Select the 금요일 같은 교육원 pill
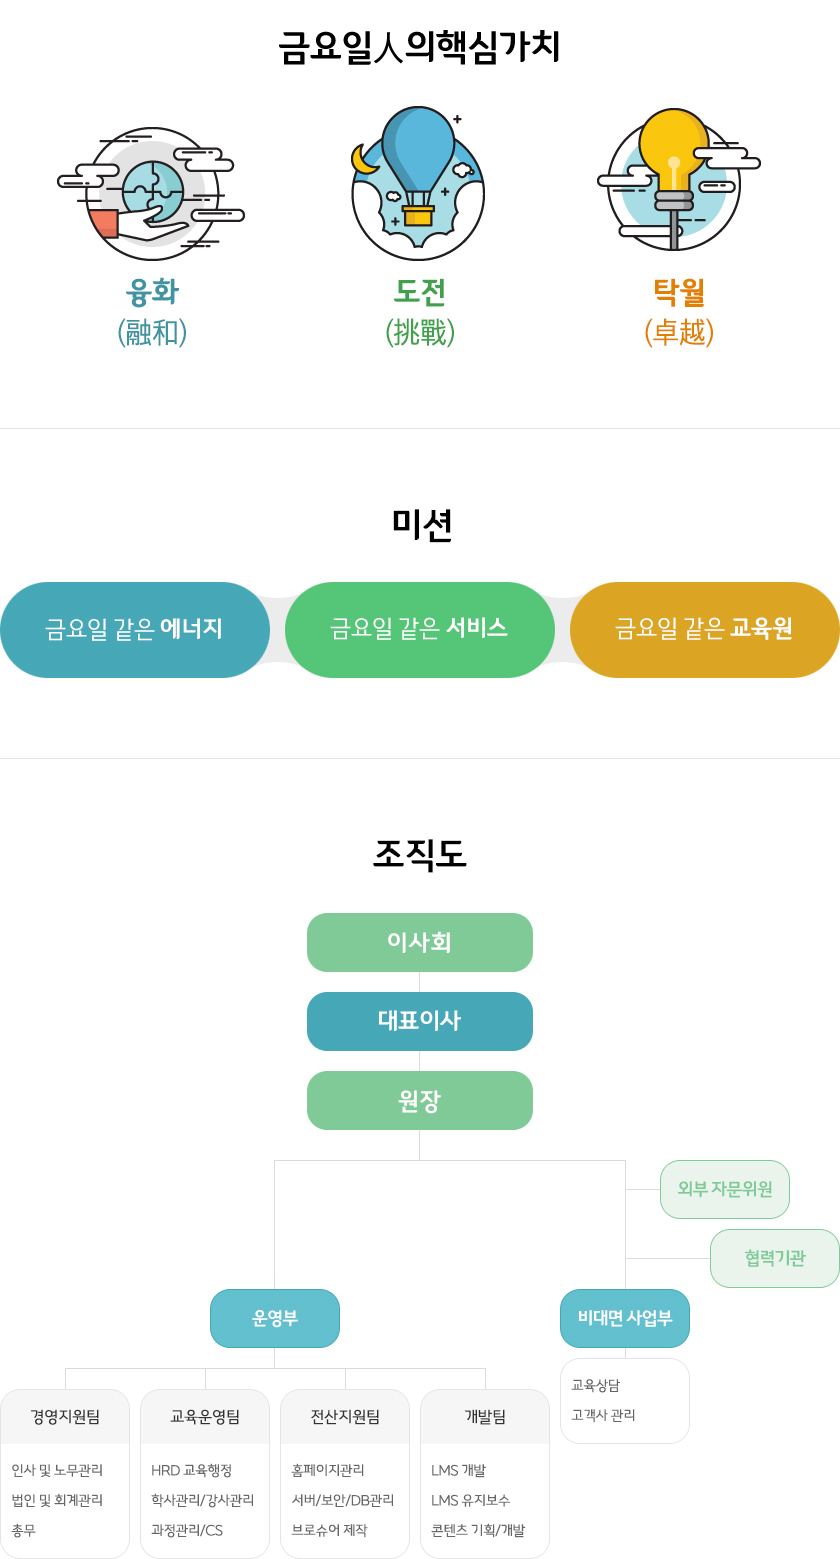840x1559 pixels. (x=705, y=629)
